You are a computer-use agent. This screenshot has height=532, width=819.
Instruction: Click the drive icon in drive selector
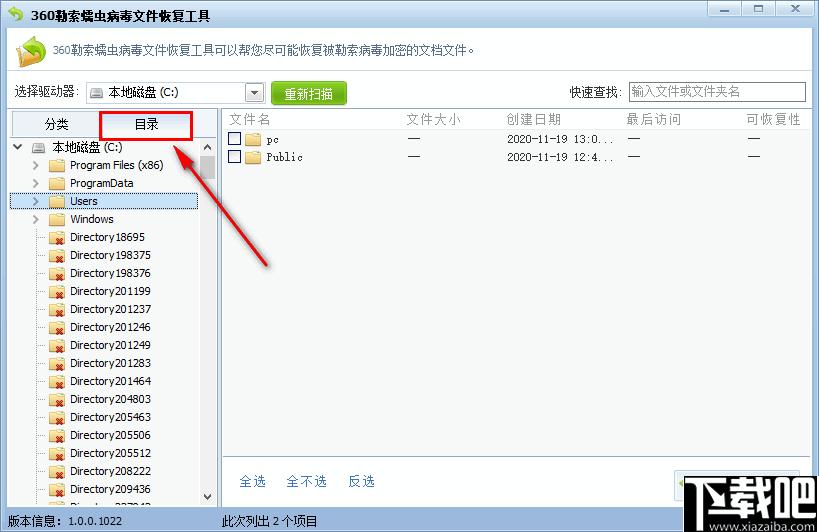[x=97, y=93]
